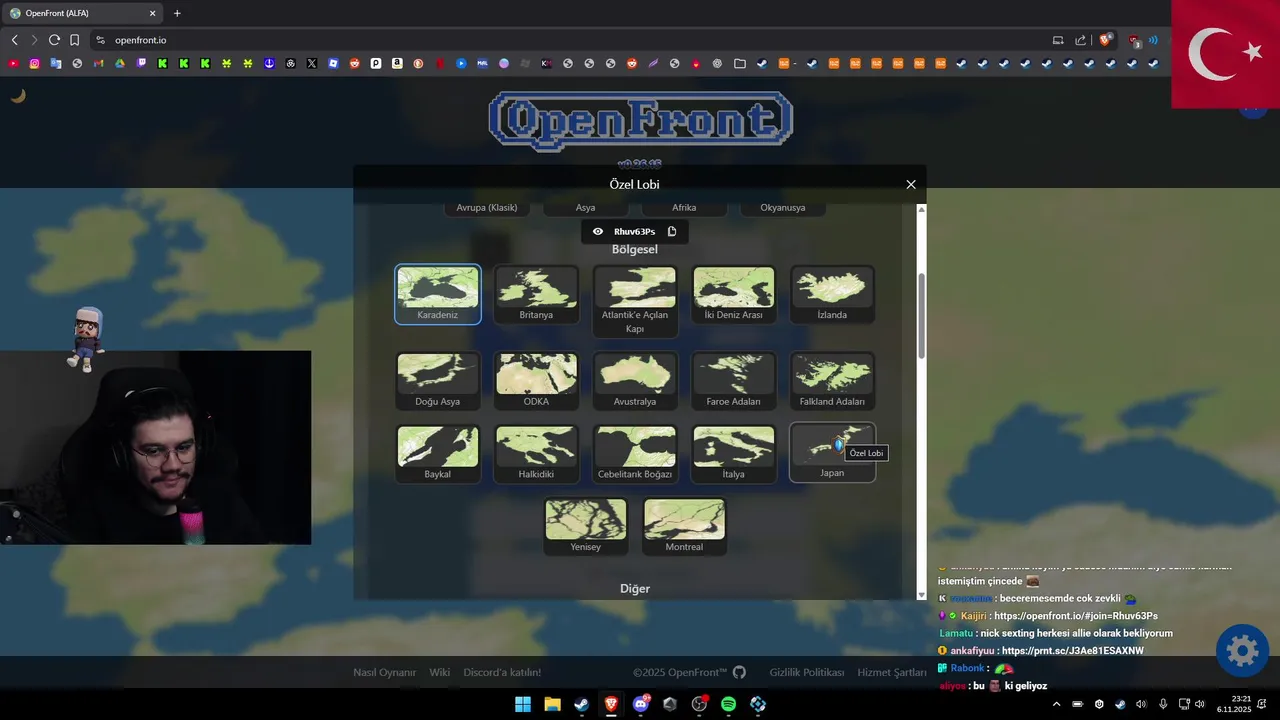Open a new browser tab
1280x720 pixels.
click(x=177, y=13)
